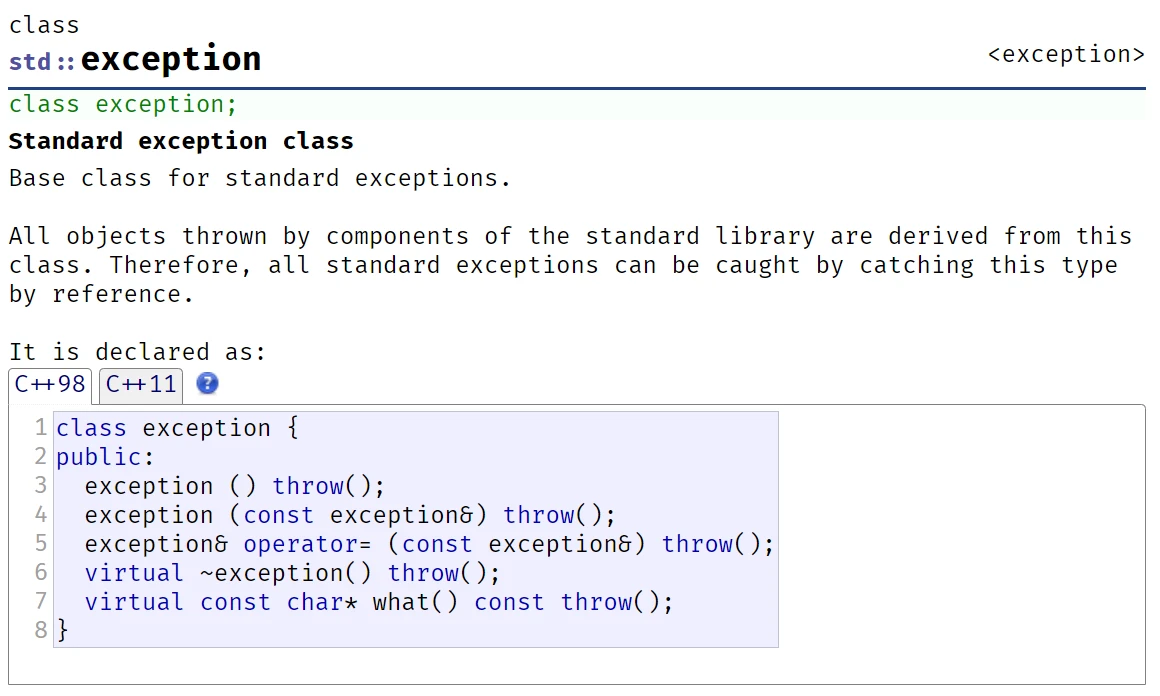Click the "Standard exception class" heading
The image size is (1160, 696).
coord(181,141)
